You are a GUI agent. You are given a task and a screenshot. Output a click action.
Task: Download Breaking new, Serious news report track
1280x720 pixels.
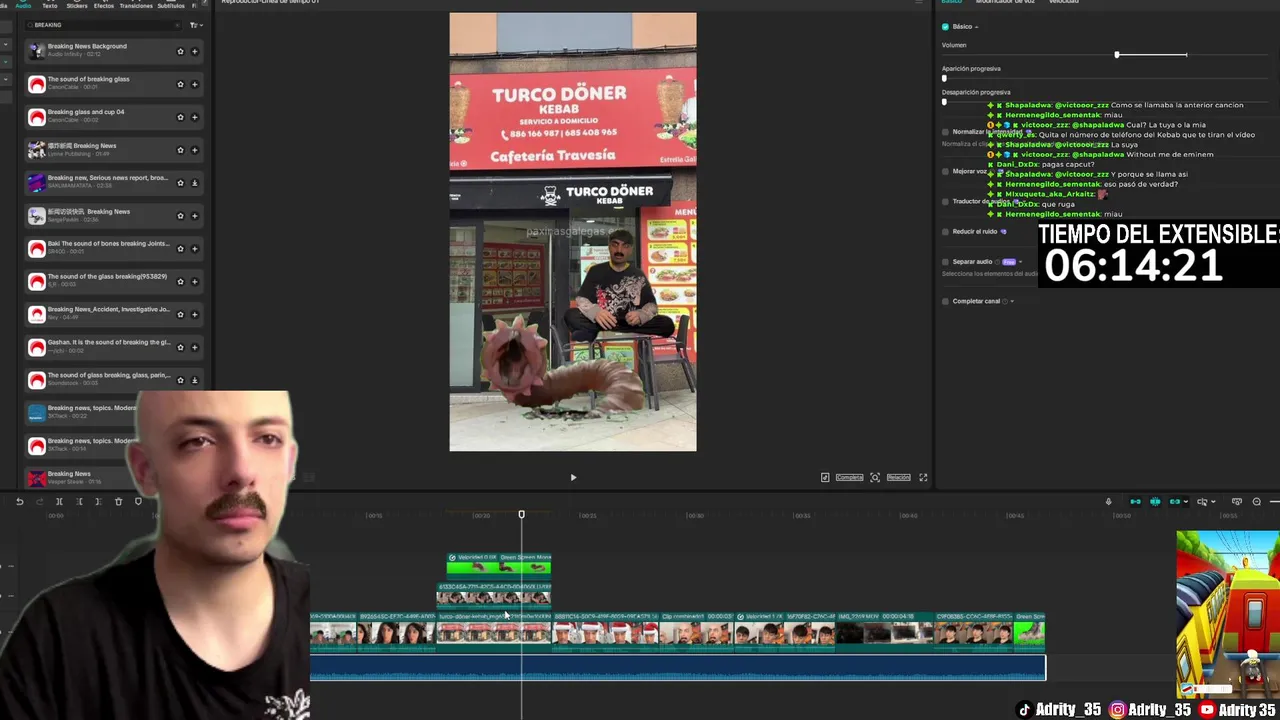click(x=194, y=183)
